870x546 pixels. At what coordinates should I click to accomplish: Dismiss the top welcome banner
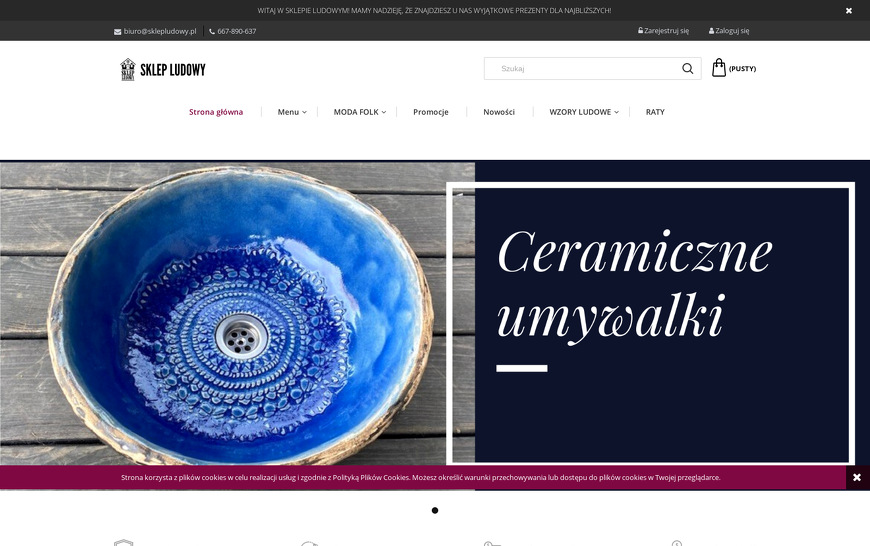tap(848, 11)
